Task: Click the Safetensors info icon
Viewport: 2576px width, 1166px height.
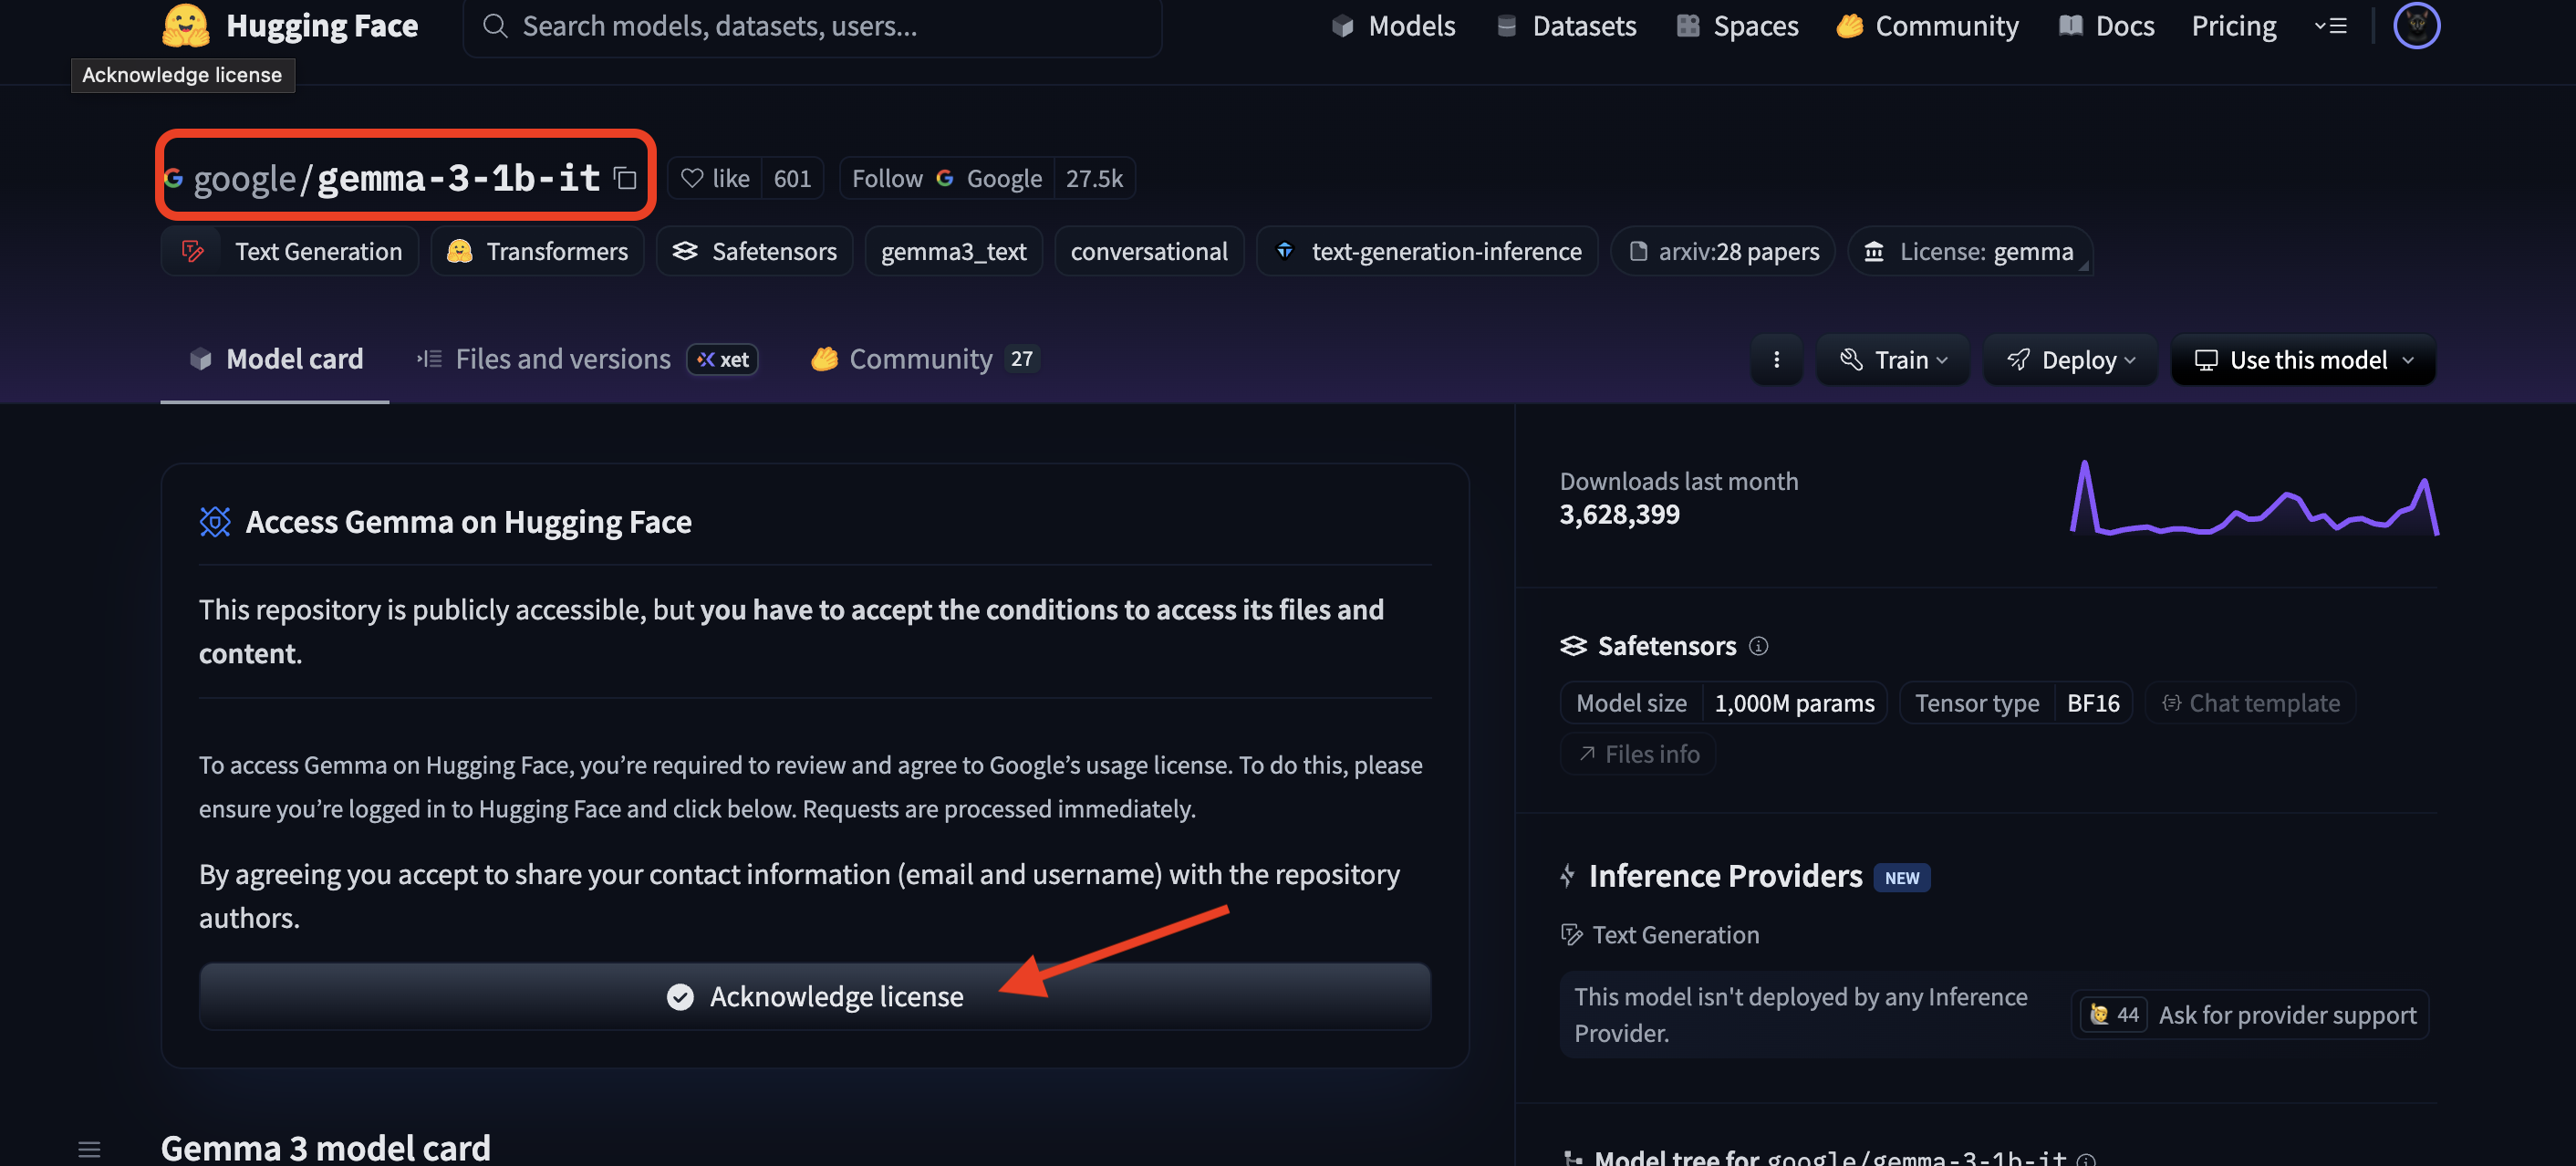Action: tap(1758, 646)
